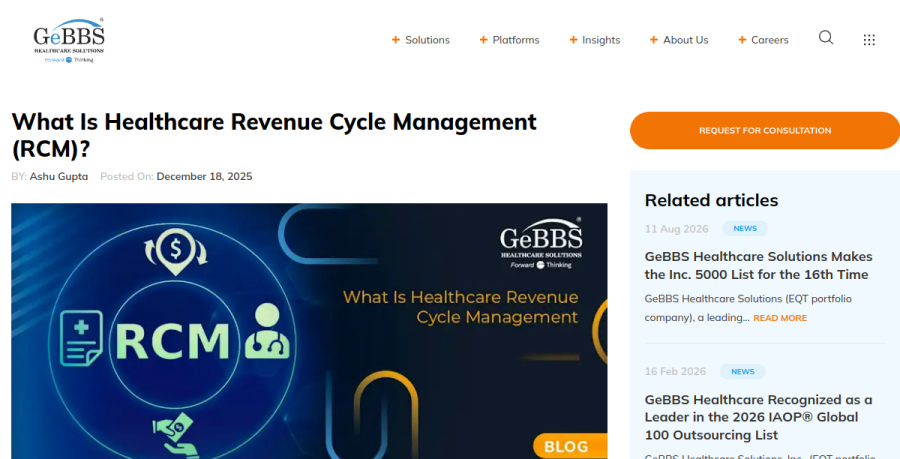Expand the plus icon beside Solutions
The width and height of the screenshot is (900, 459).
coord(395,40)
